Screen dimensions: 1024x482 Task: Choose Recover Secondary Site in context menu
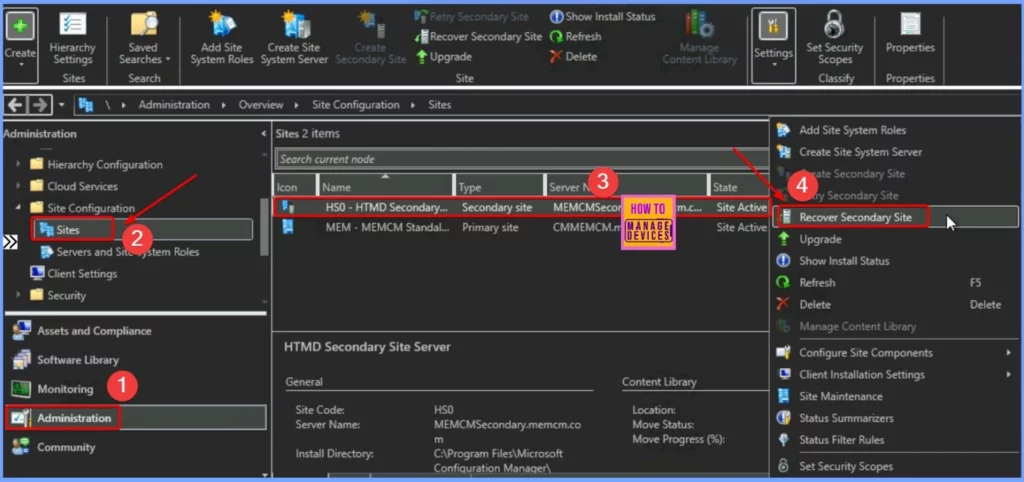[894, 217]
